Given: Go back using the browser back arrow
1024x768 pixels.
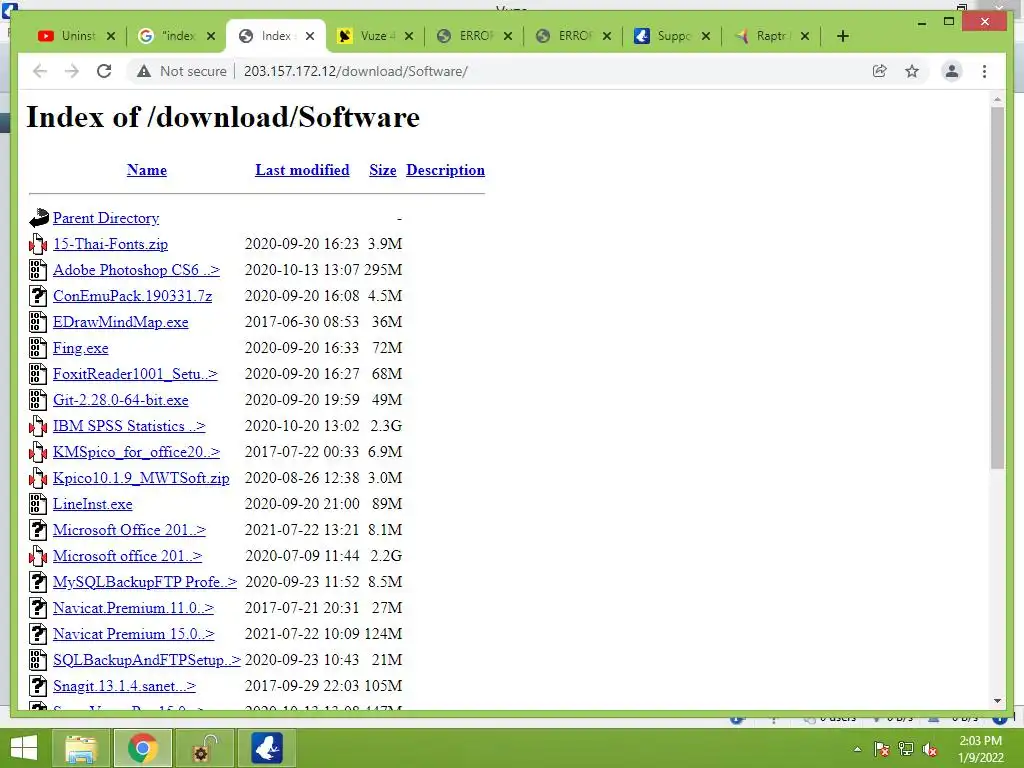Looking at the screenshot, I should click(x=40, y=71).
